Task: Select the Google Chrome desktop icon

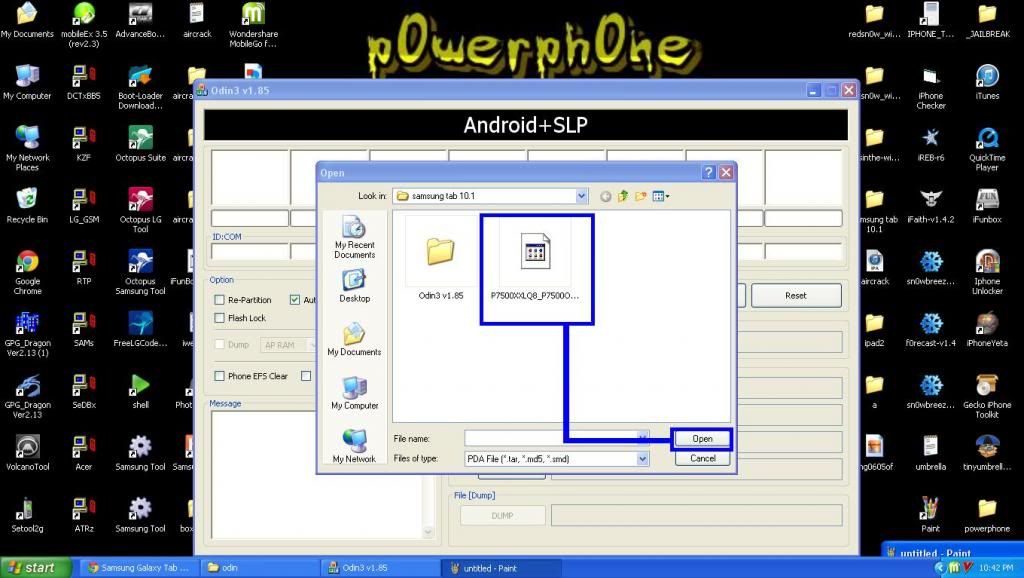Action: click(27, 272)
